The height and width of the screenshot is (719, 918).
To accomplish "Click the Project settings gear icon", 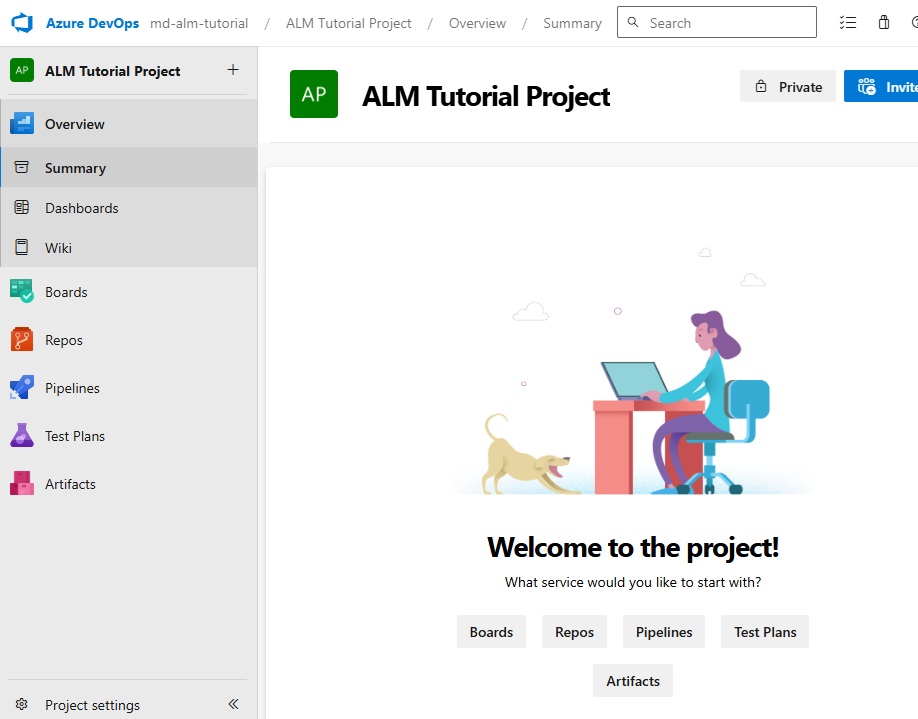I will click(x=22, y=704).
